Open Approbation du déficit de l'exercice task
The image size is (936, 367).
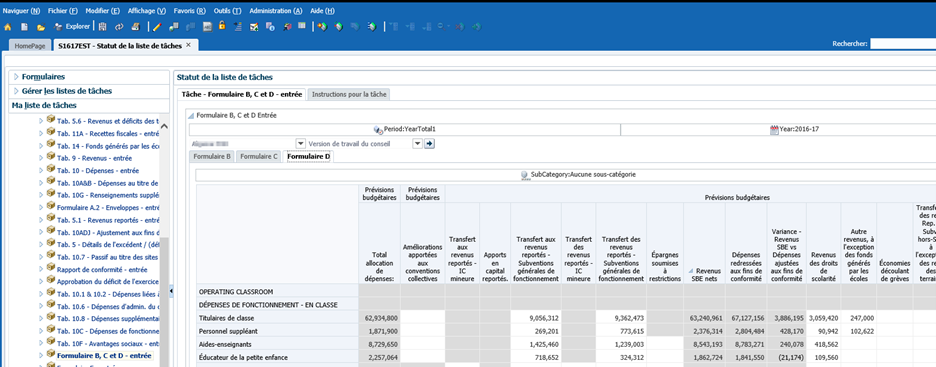point(107,282)
